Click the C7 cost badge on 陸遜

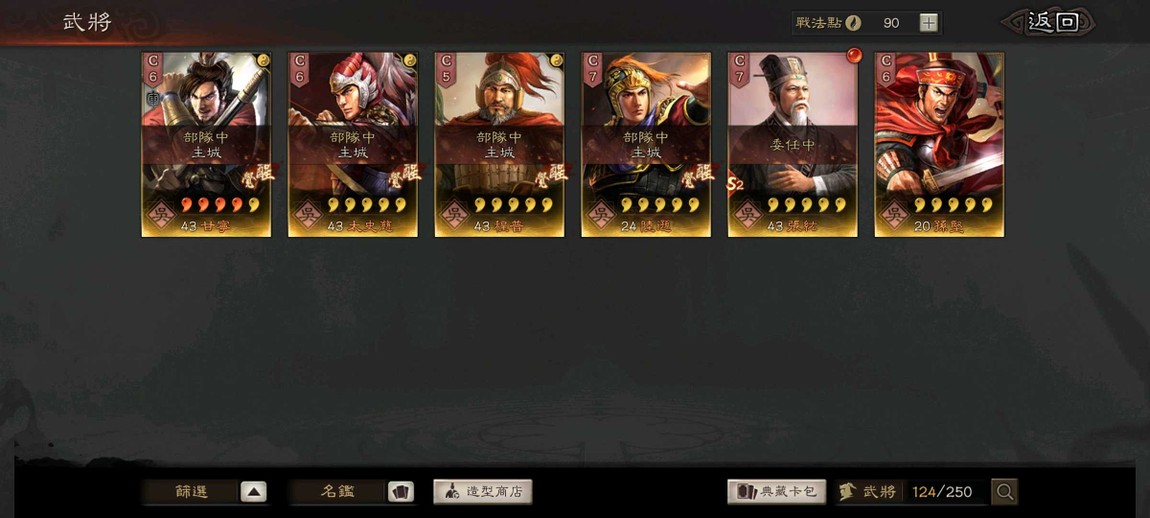[593, 69]
